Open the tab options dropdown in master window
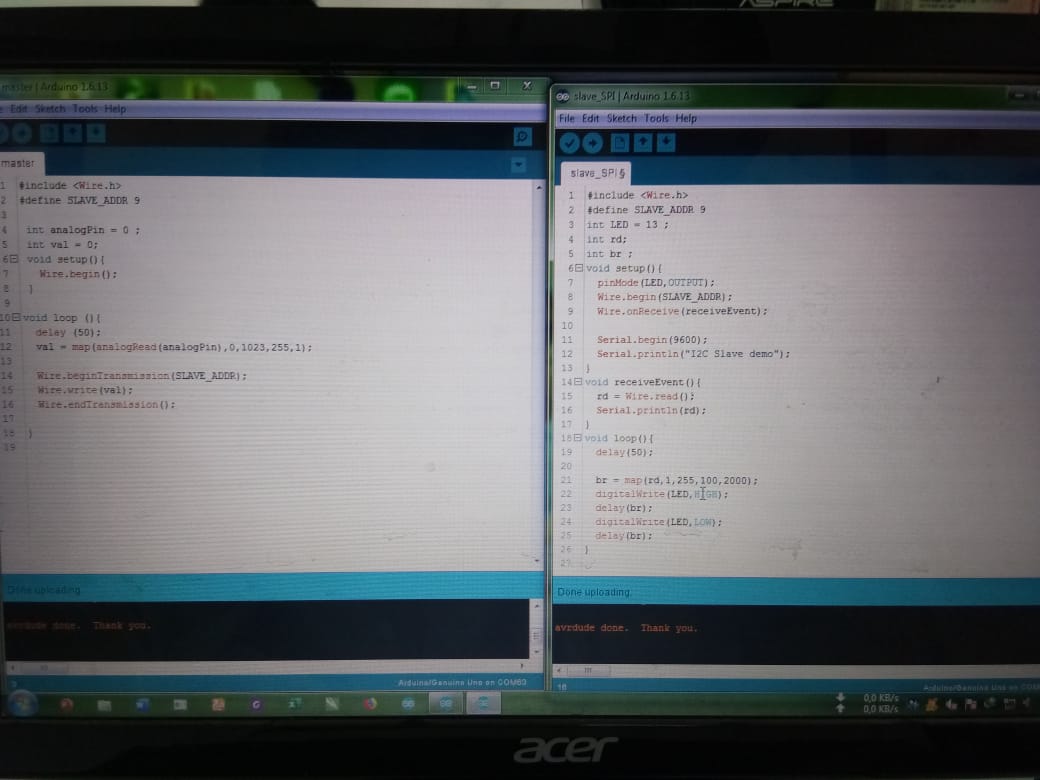This screenshot has width=1040, height=780. click(x=519, y=164)
